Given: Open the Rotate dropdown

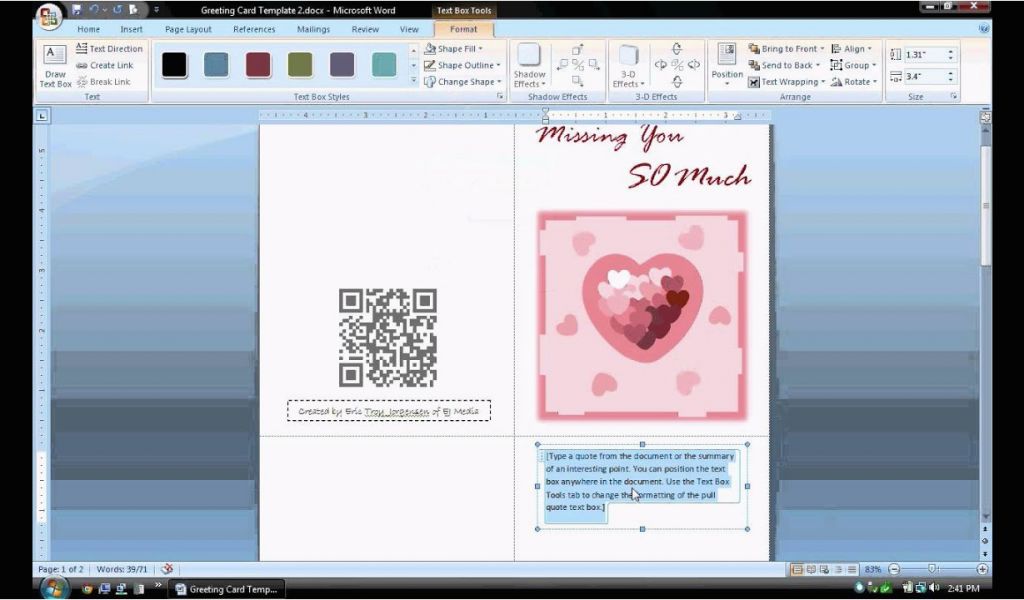Looking at the screenshot, I should (854, 82).
